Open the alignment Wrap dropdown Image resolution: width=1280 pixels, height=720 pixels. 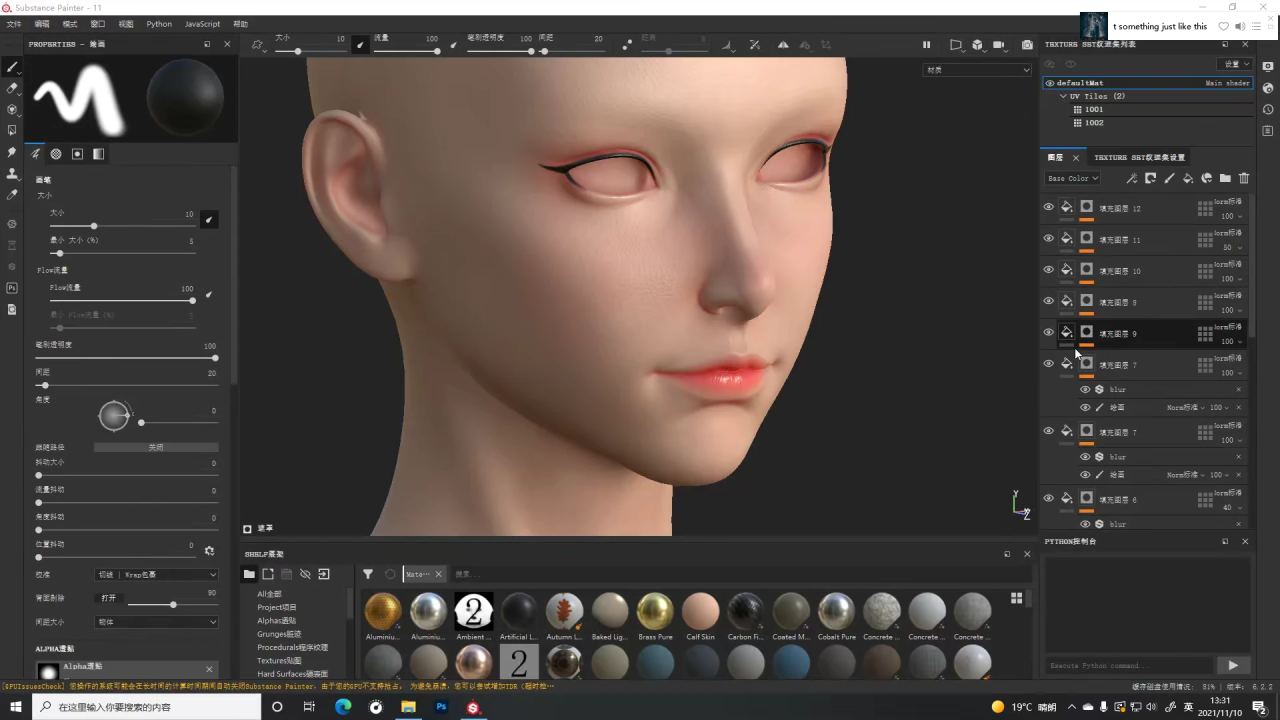pyautogui.click(x=156, y=575)
